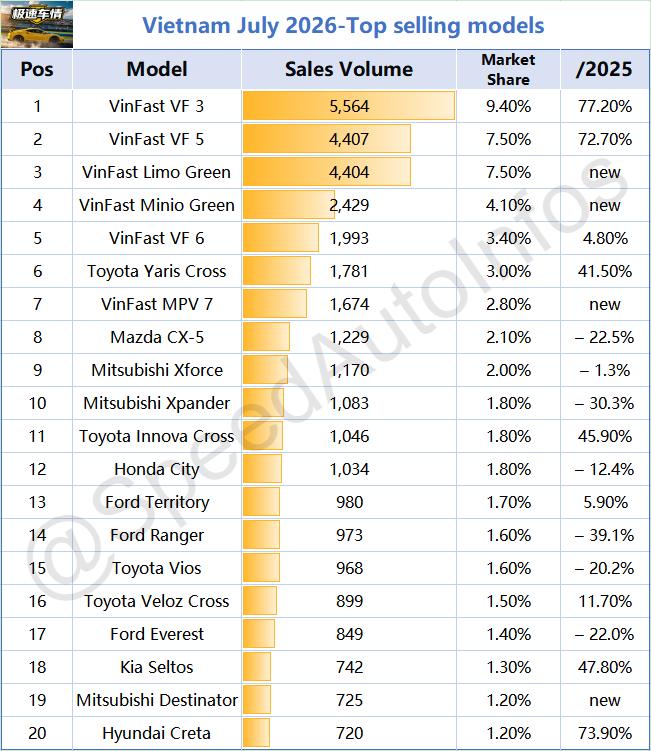Screen dimensions: 651x751
Task: Select the VinFast VF 3 model cell
Action: 157,106
